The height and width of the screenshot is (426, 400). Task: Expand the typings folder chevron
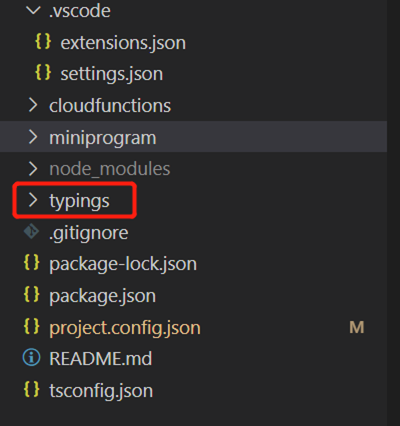click(x=33, y=200)
